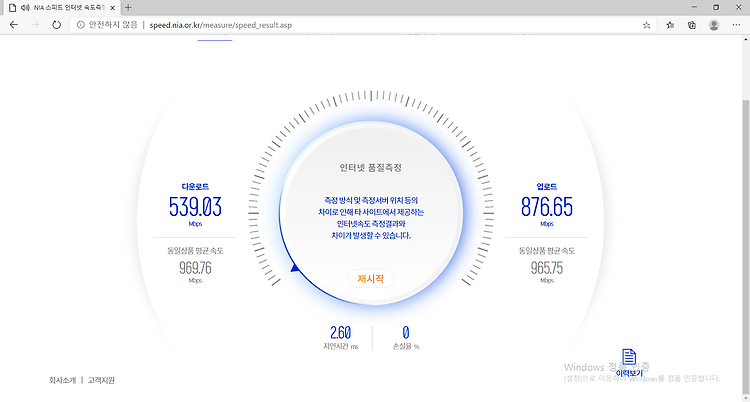Click the upload speed value 876.65
Screen dimensions: 750x402
coord(547,207)
